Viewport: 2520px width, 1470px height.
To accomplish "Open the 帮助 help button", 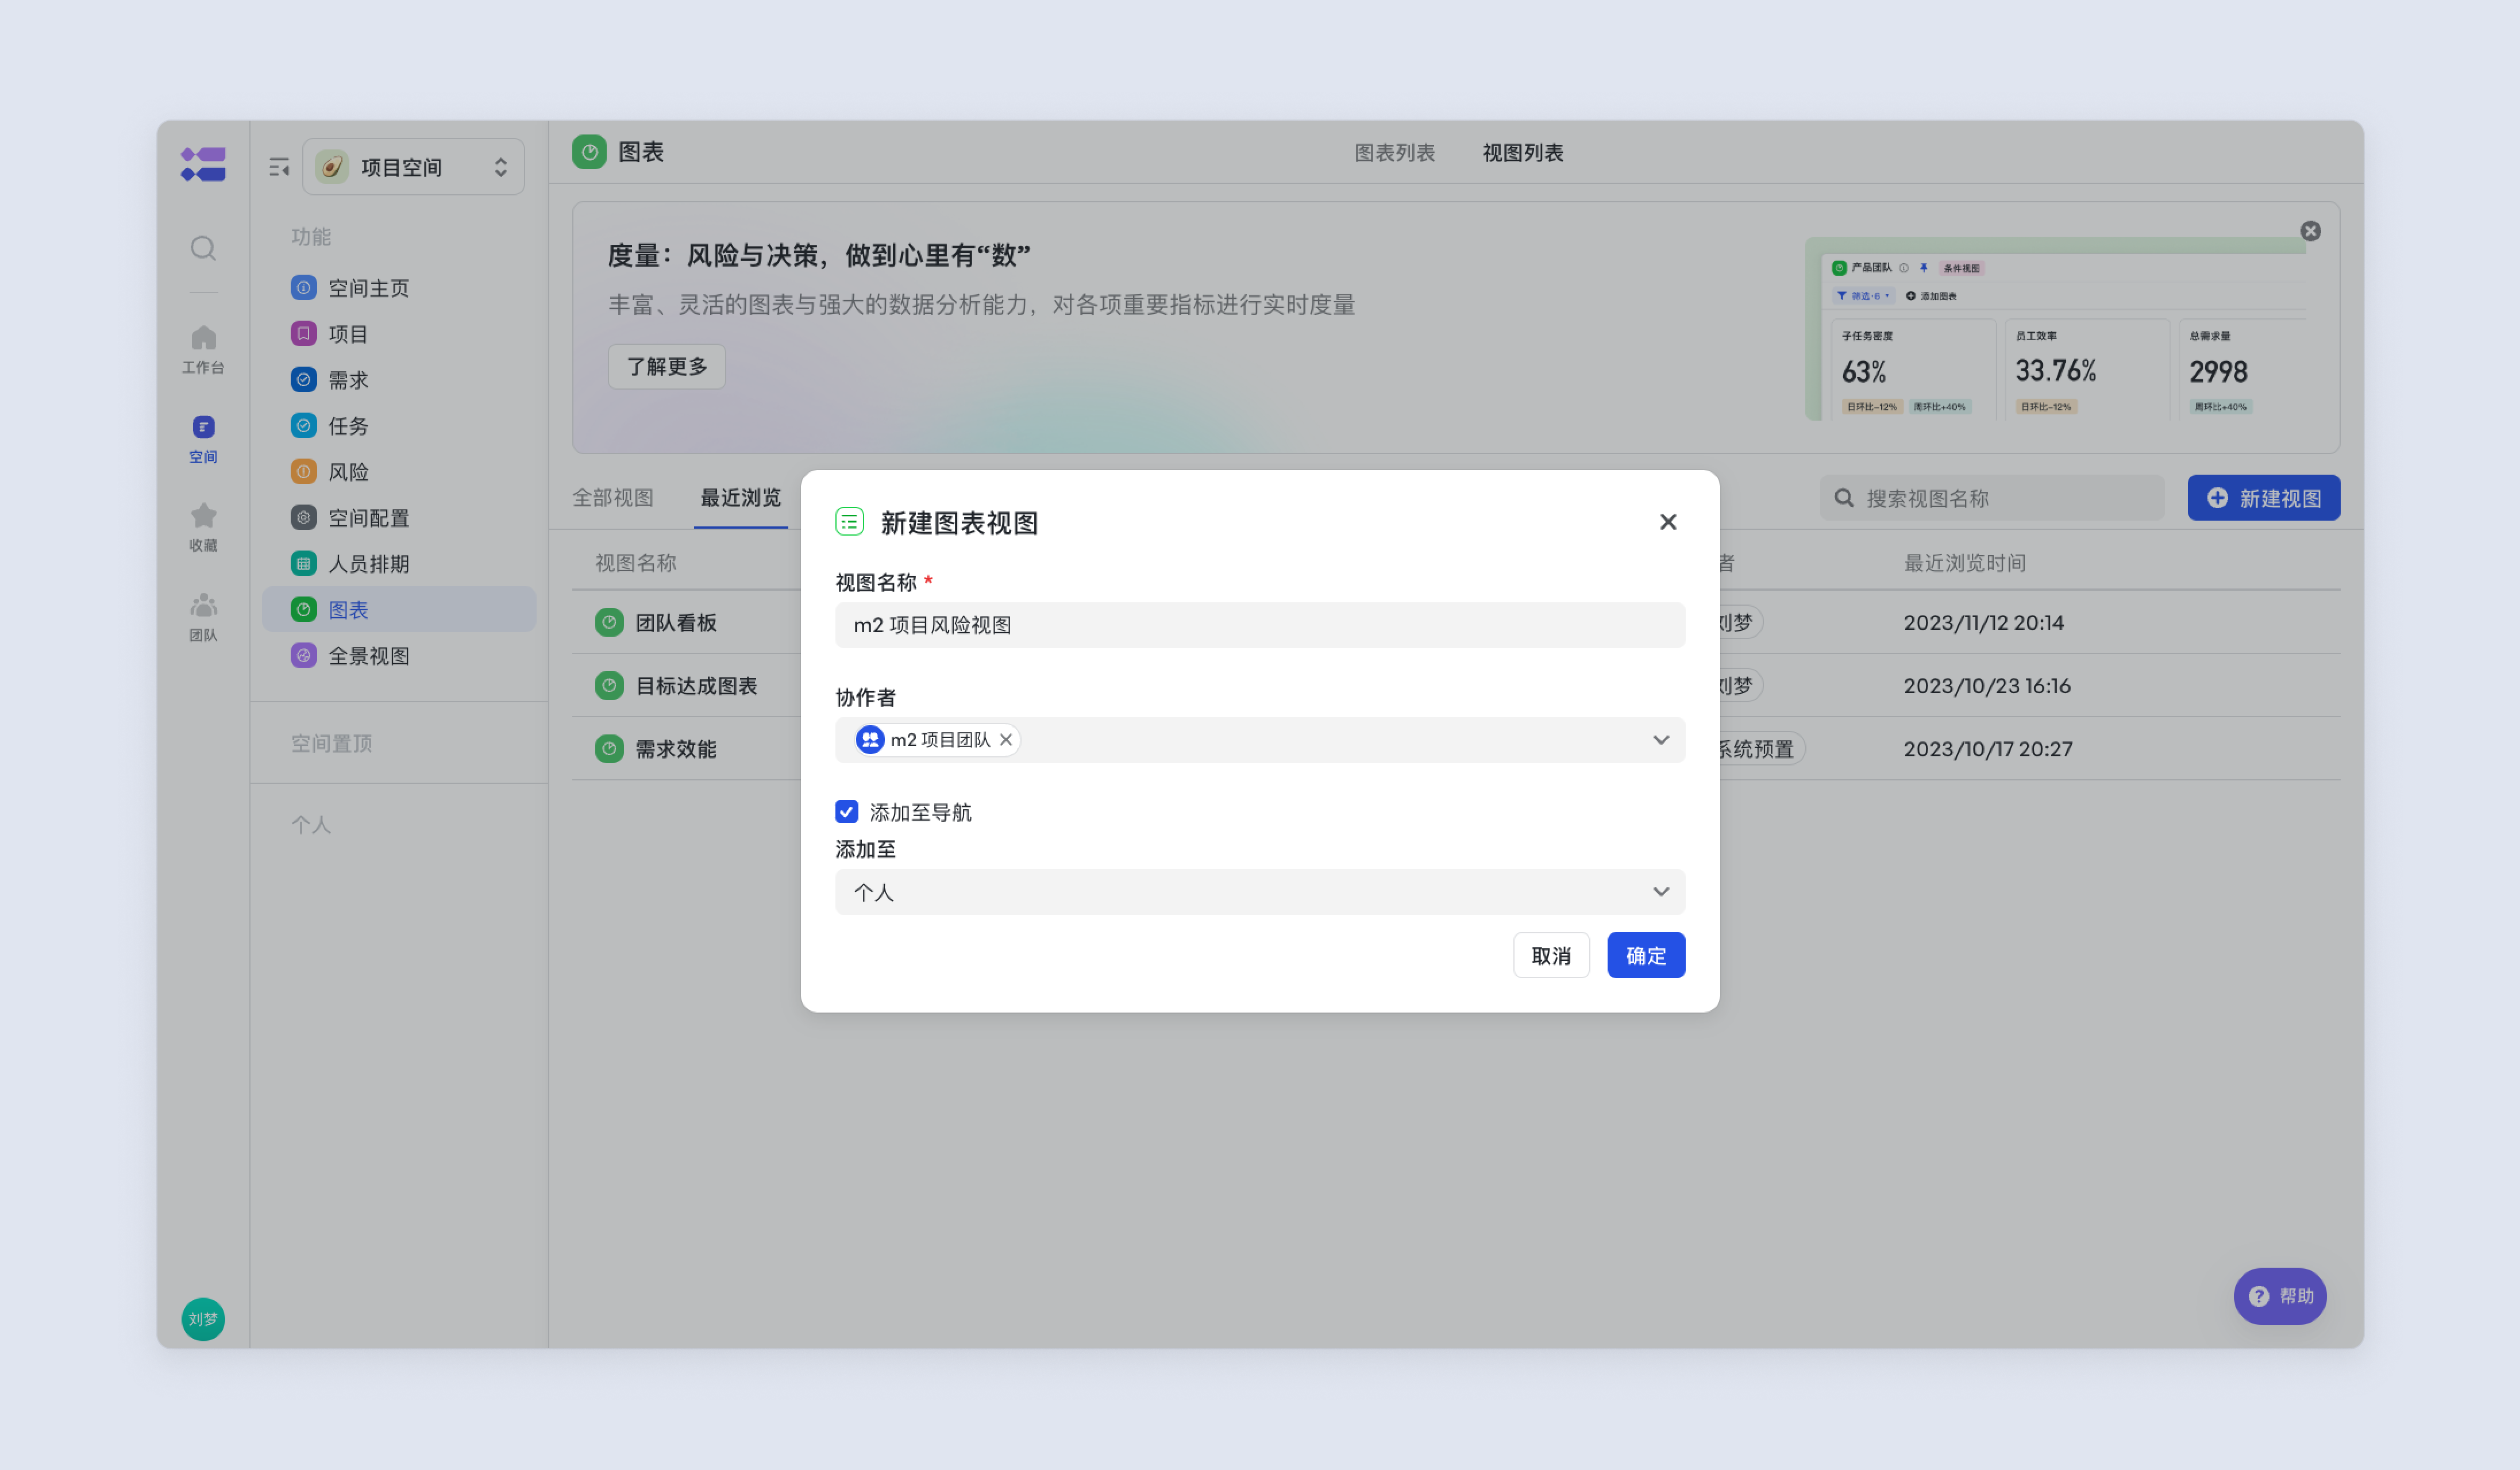I will (x=2279, y=1297).
